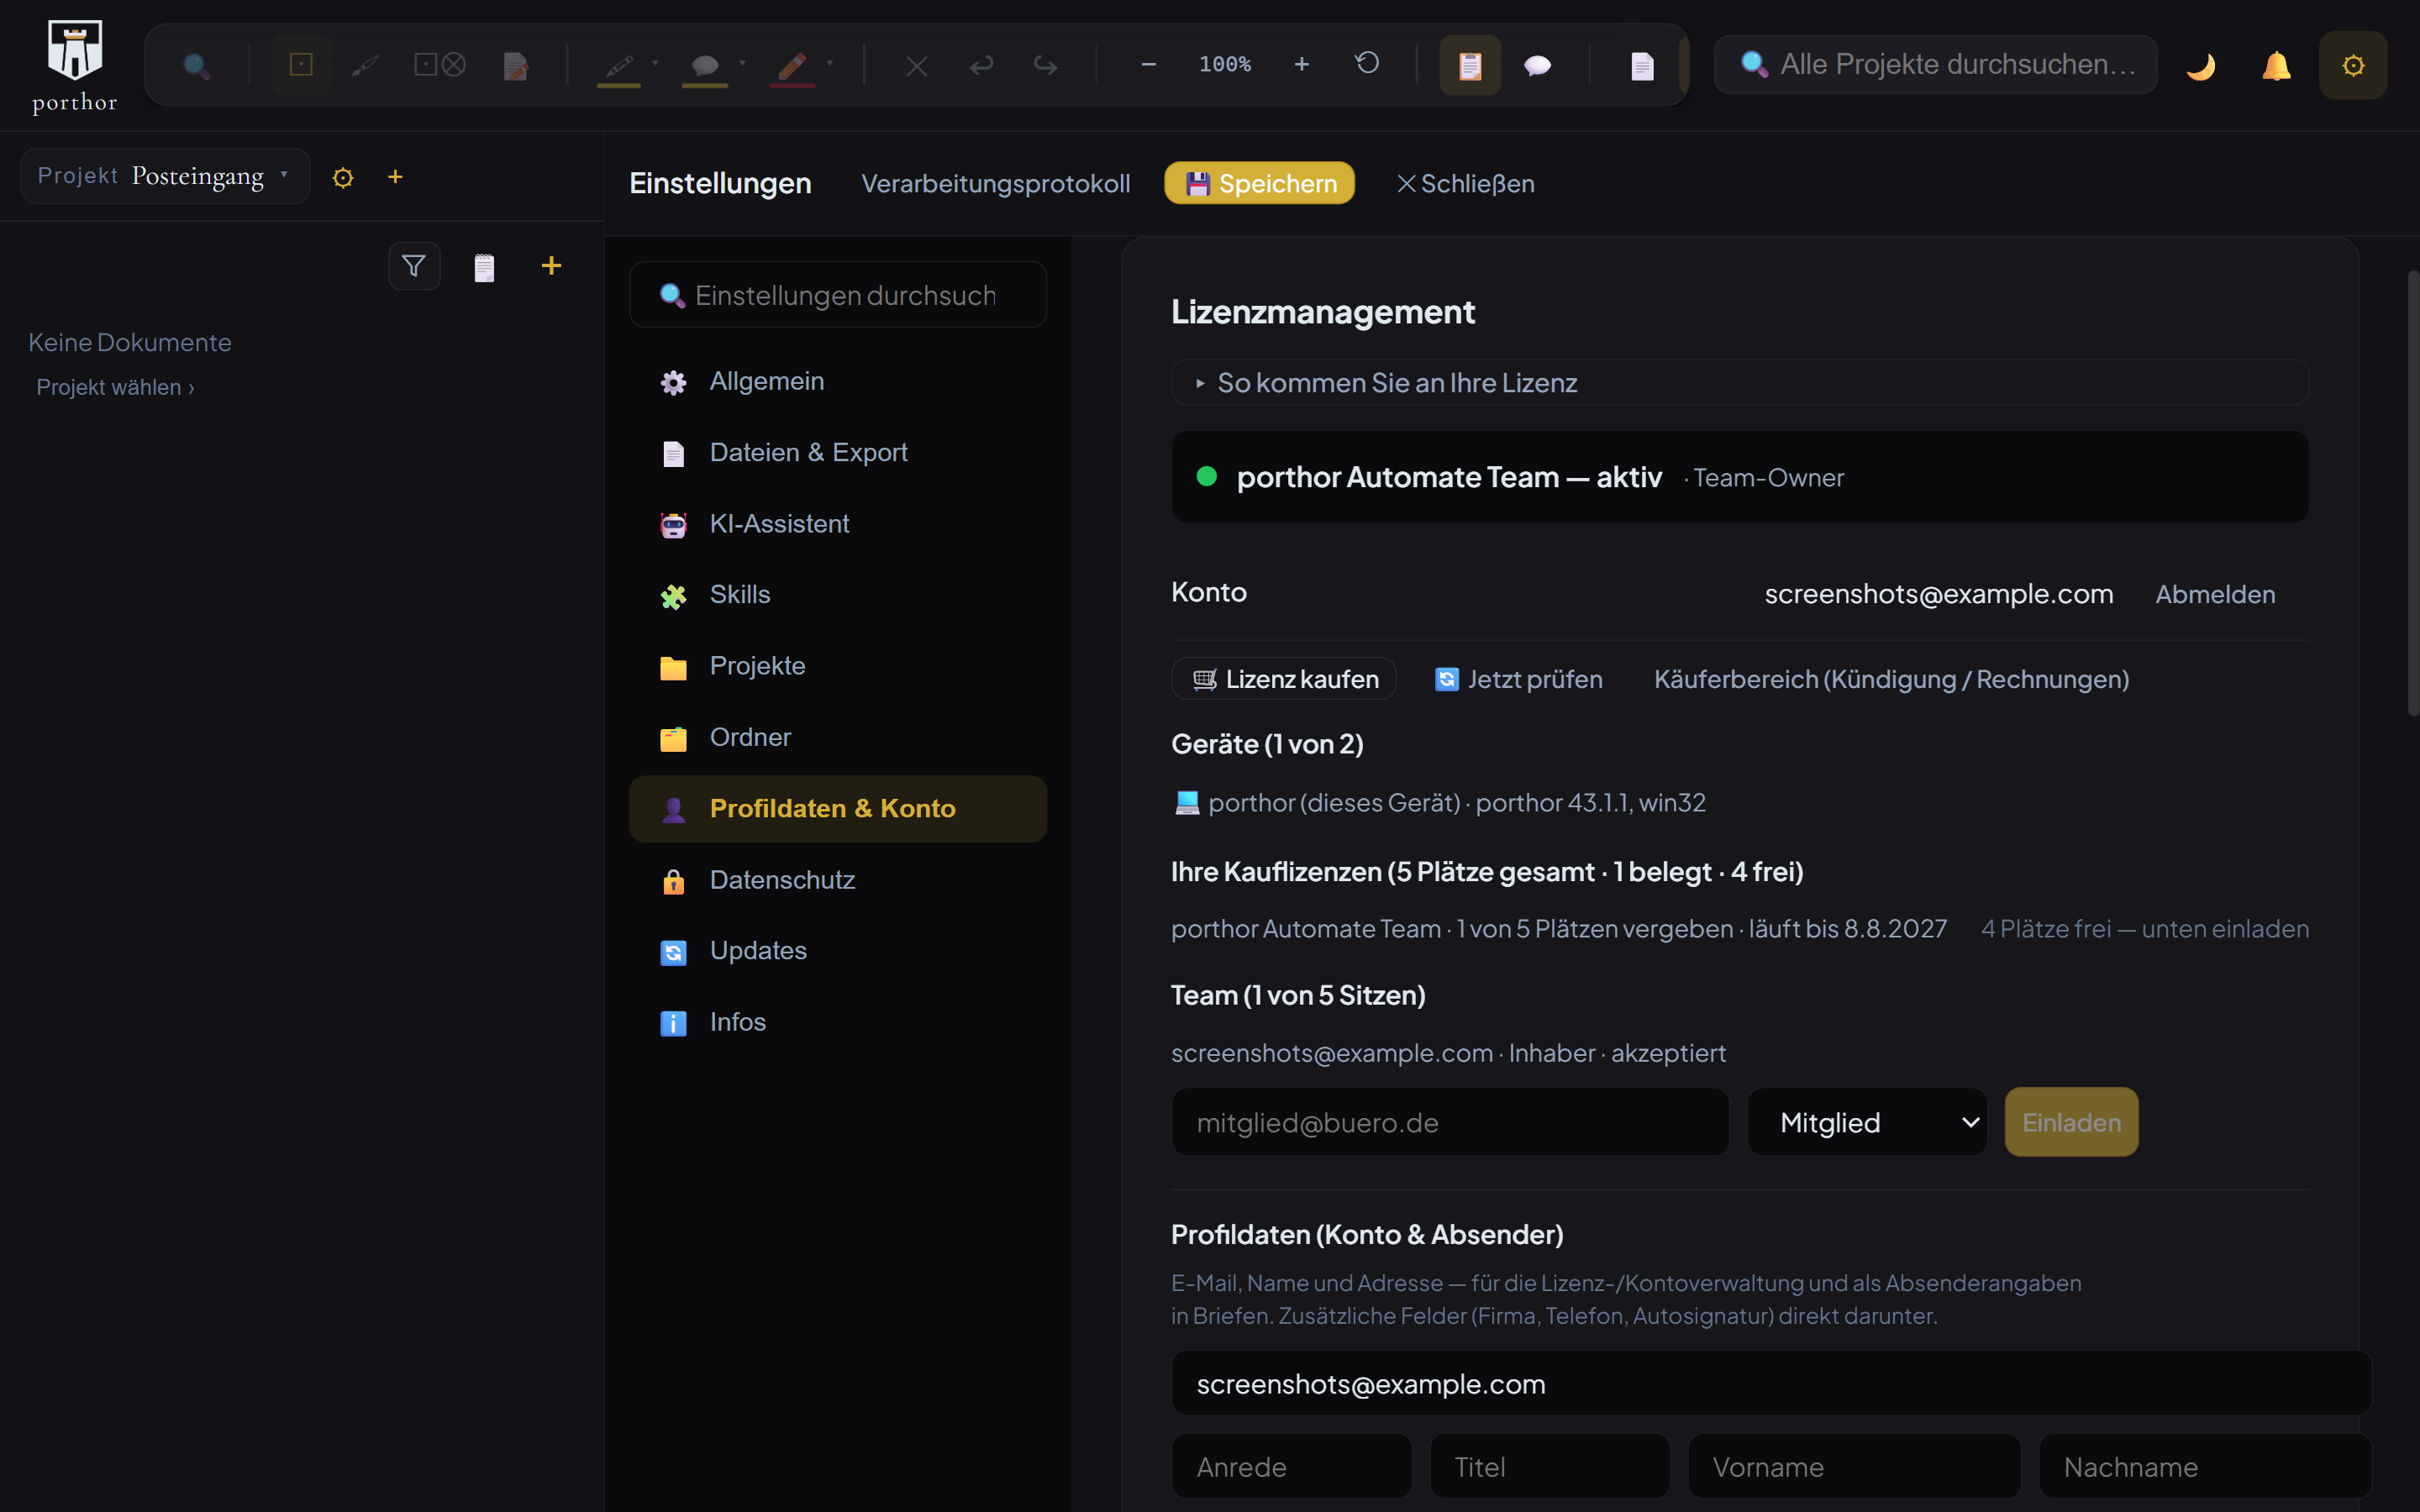The image size is (2420, 1512).
Task: Click Projekt wählen link
Action: [115, 388]
